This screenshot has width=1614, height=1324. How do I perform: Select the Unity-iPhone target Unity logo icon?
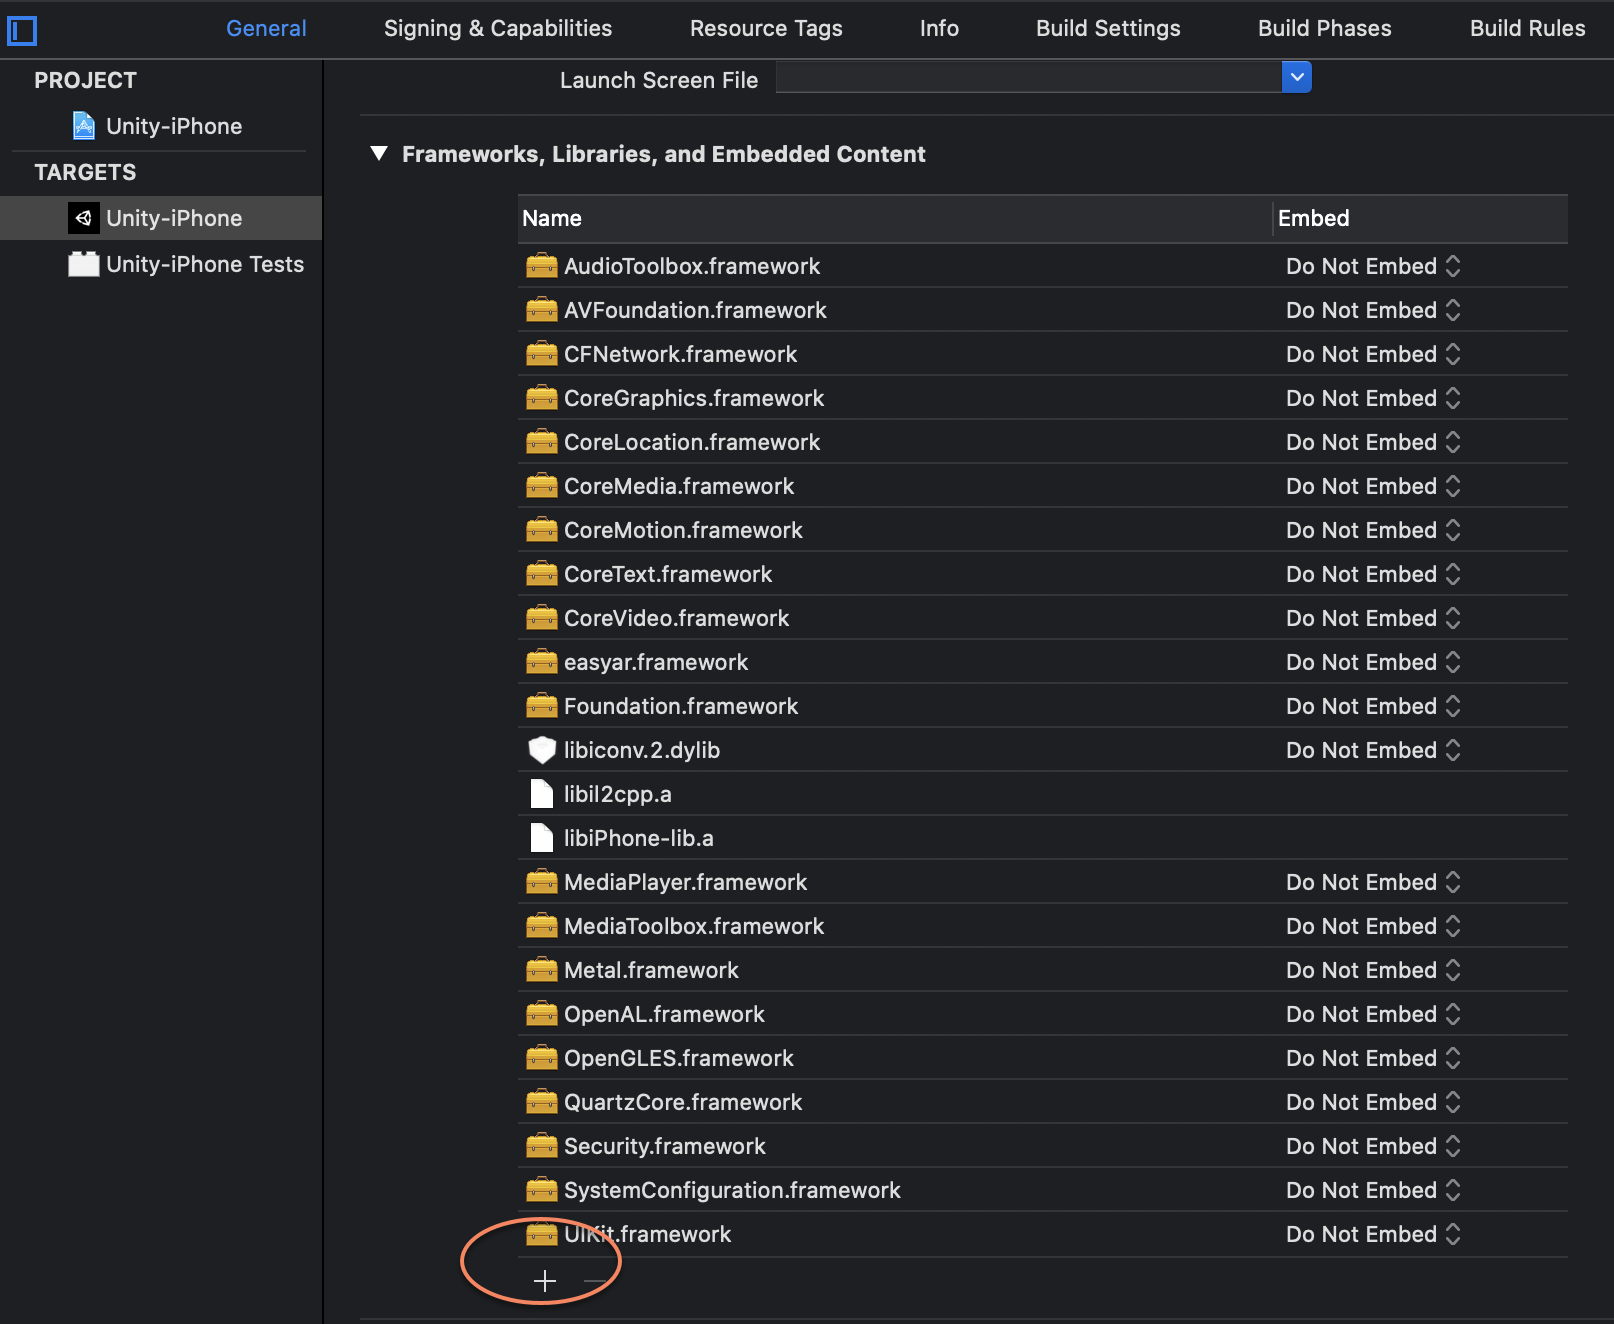[x=84, y=218]
